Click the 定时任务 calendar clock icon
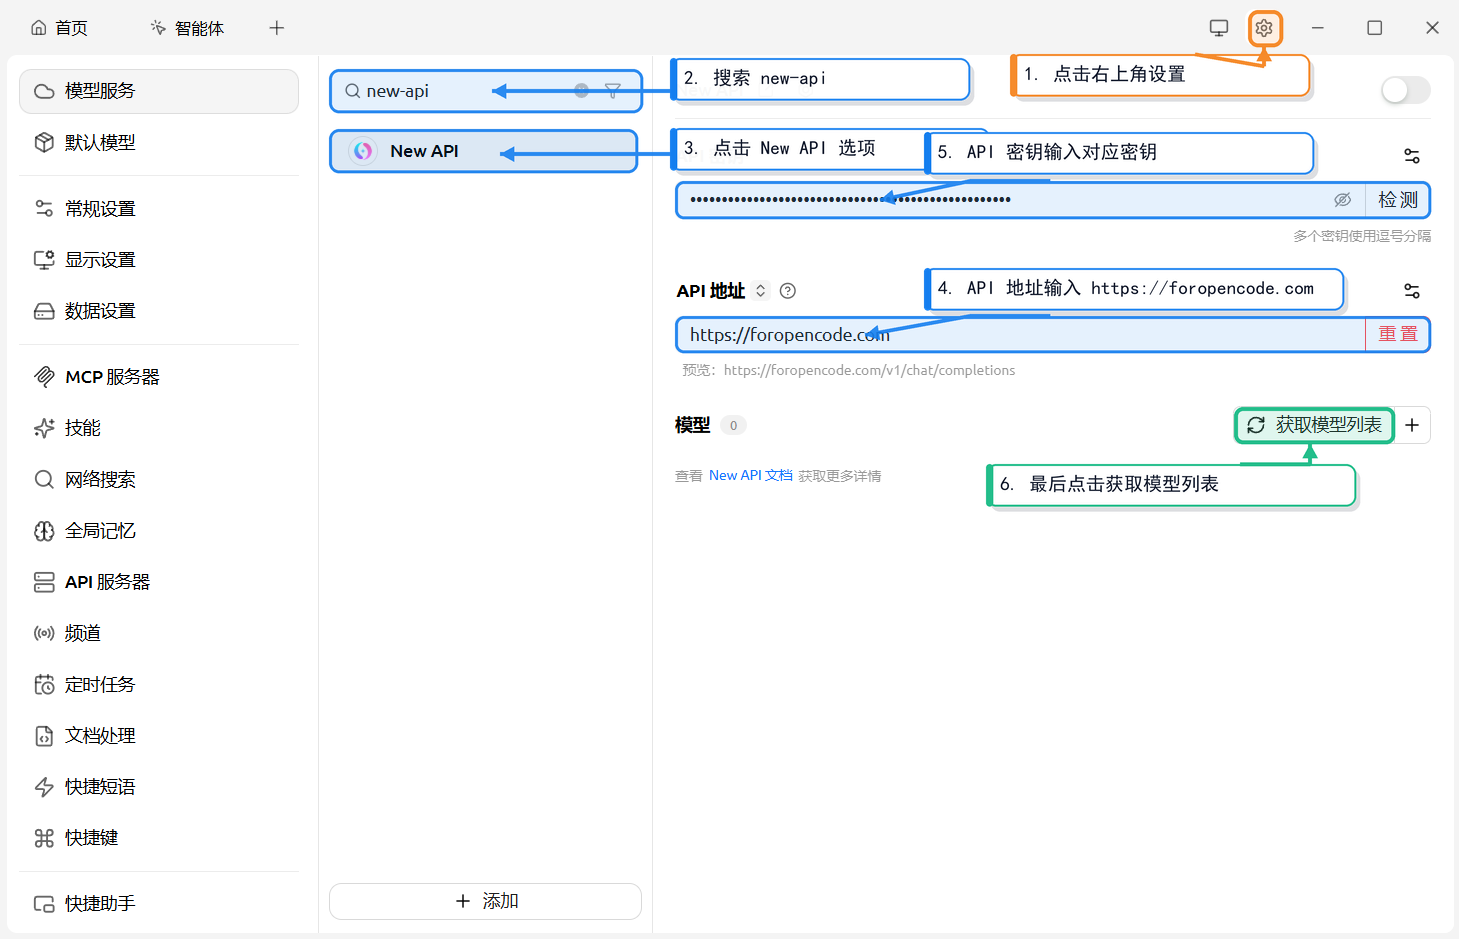 point(44,684)
